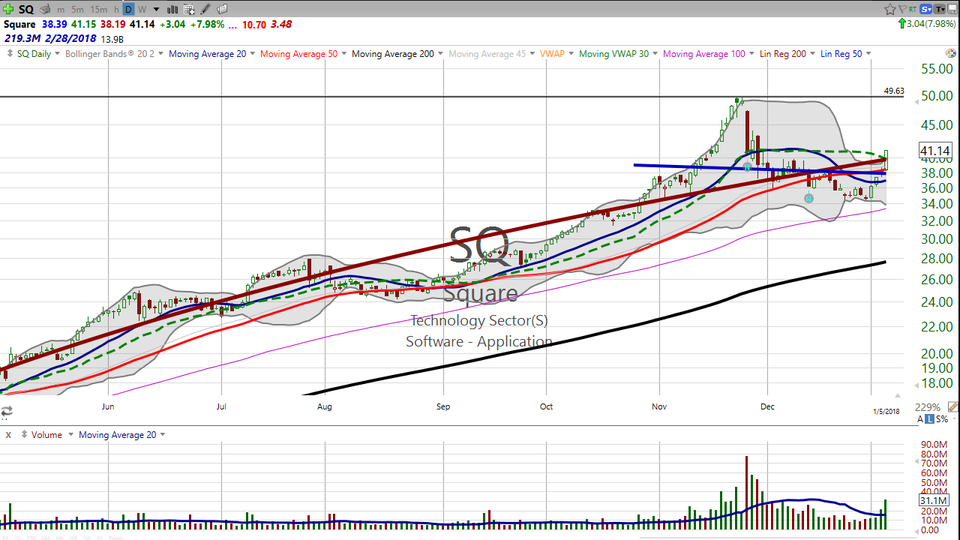Select the Weekly (W) timeframe button
The image size is (960, 540).
(142, 10)
